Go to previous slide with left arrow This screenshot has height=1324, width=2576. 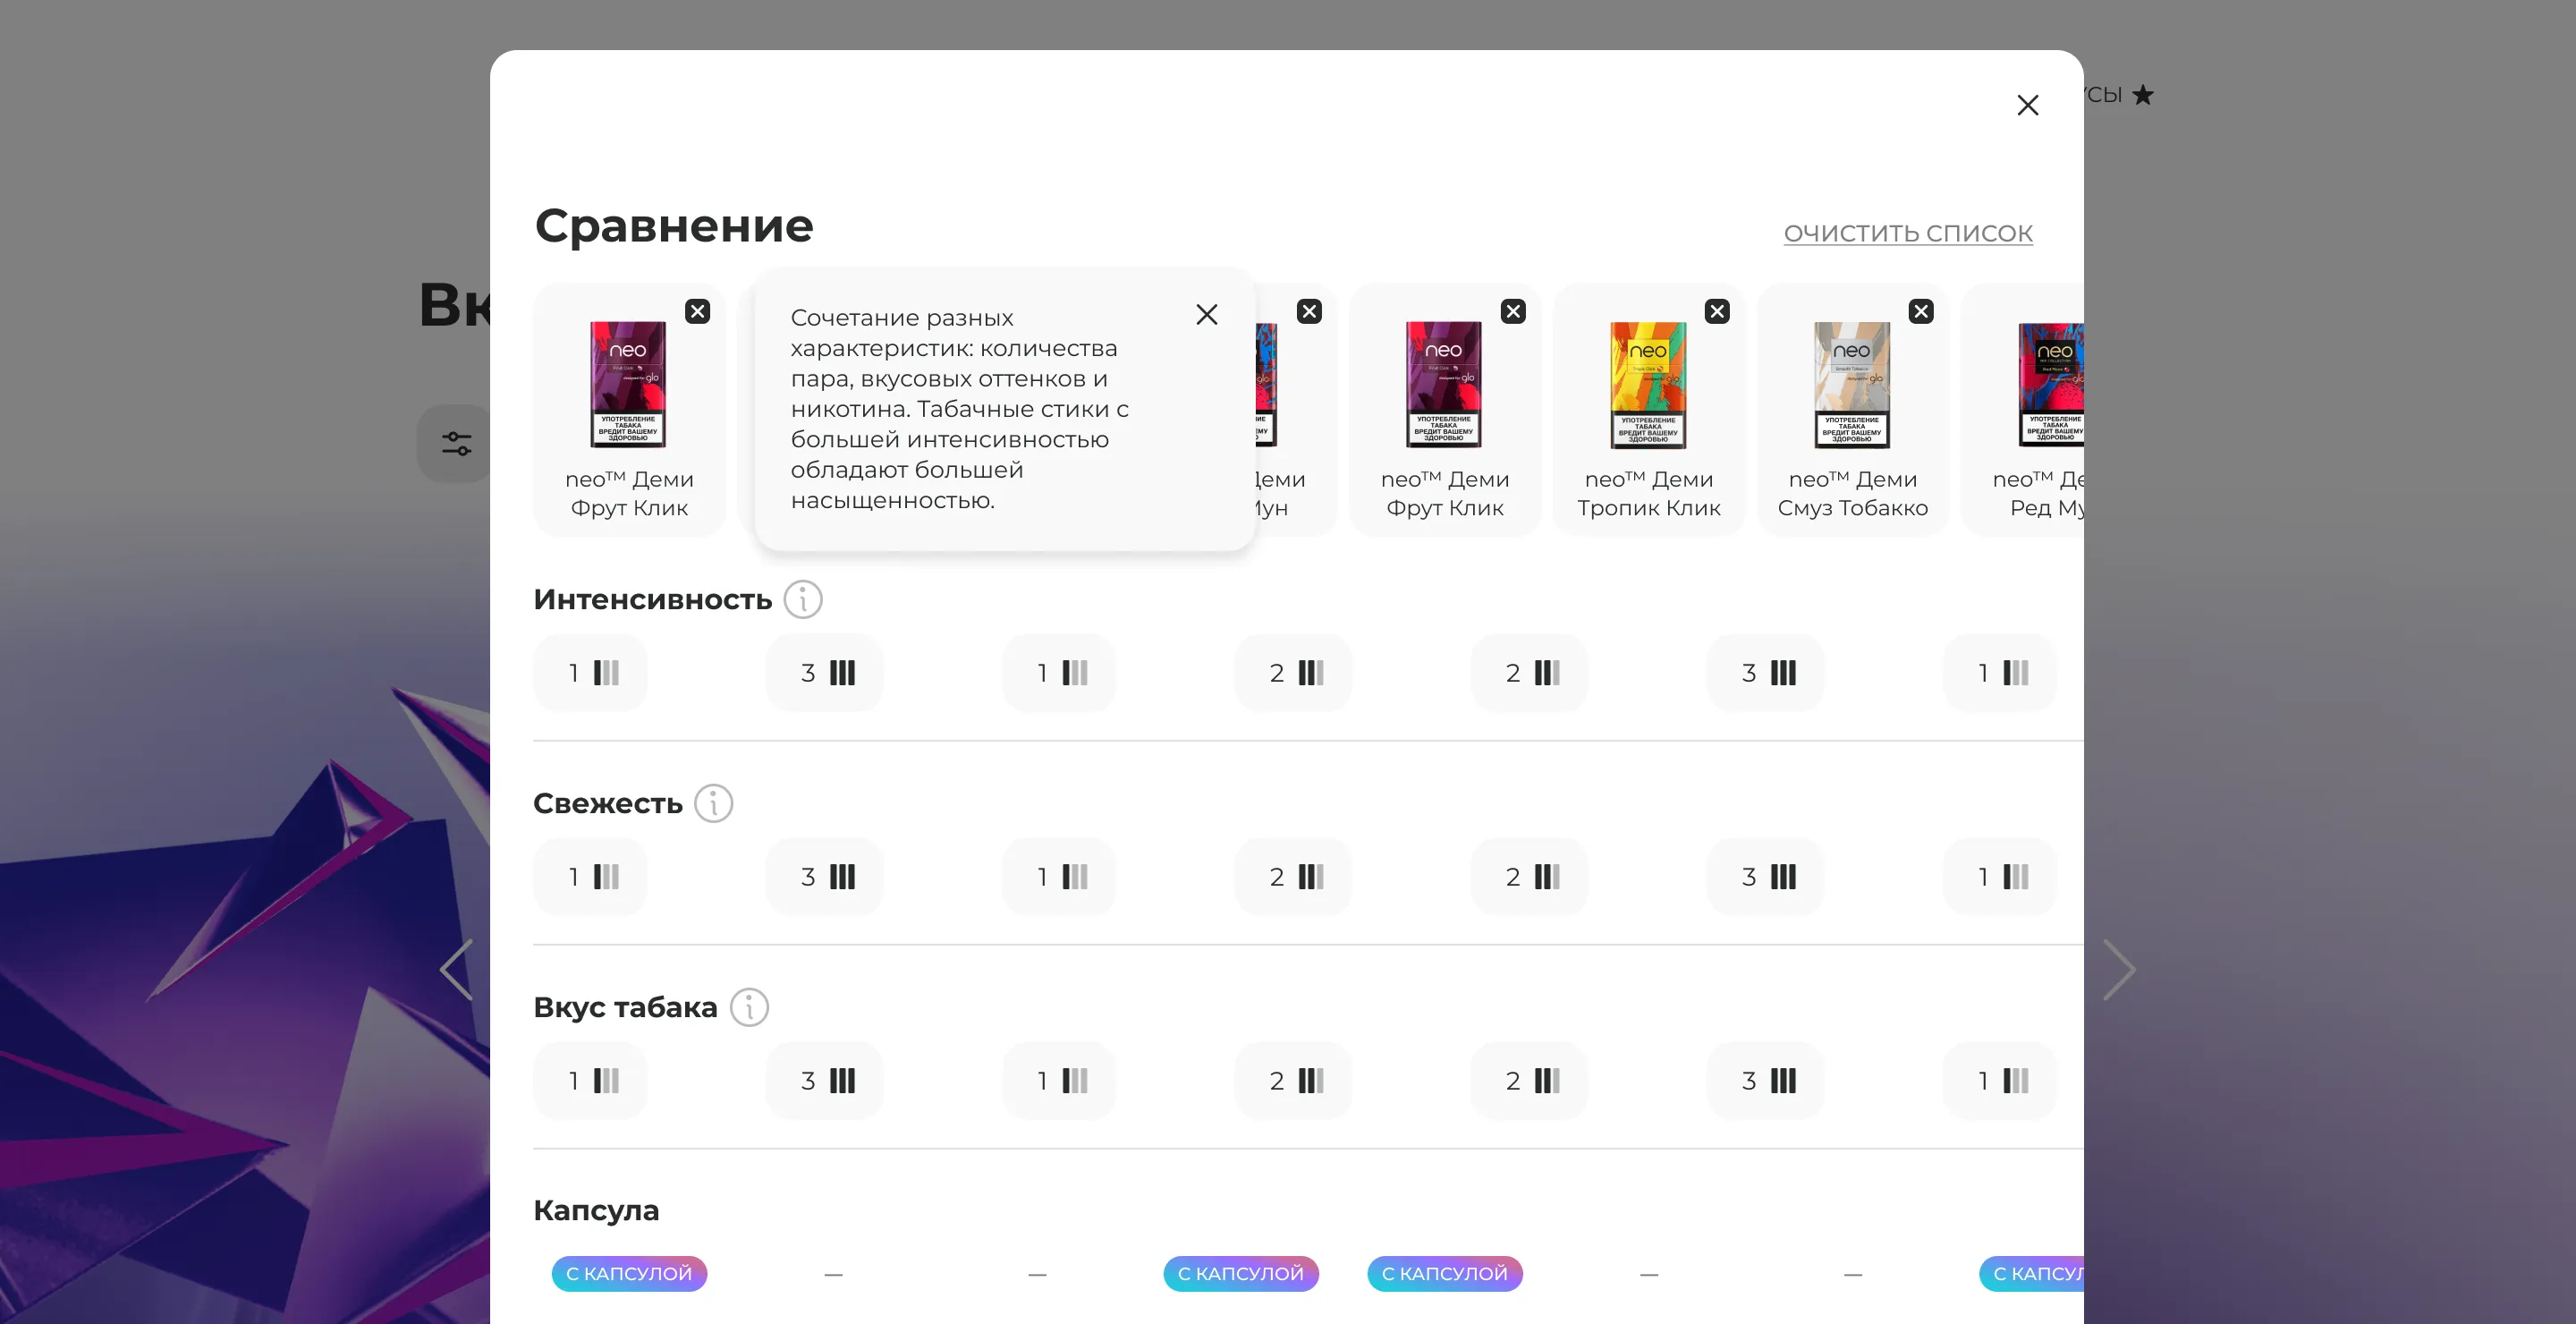coord(457,970)
